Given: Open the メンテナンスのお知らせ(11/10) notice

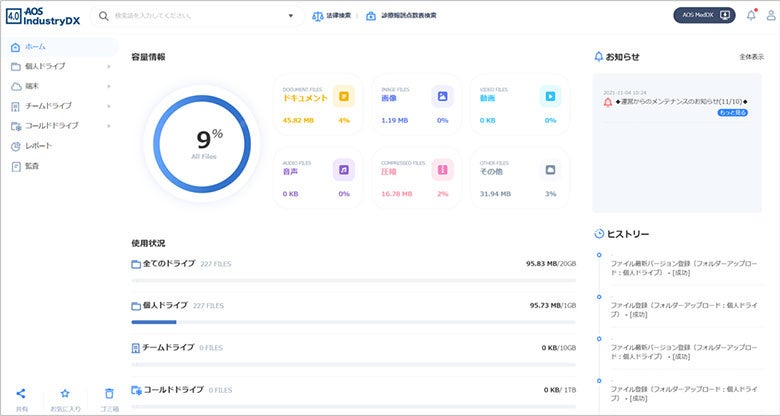Looking at the screenshot, I should pyautogui.click(x=682, y=102).
